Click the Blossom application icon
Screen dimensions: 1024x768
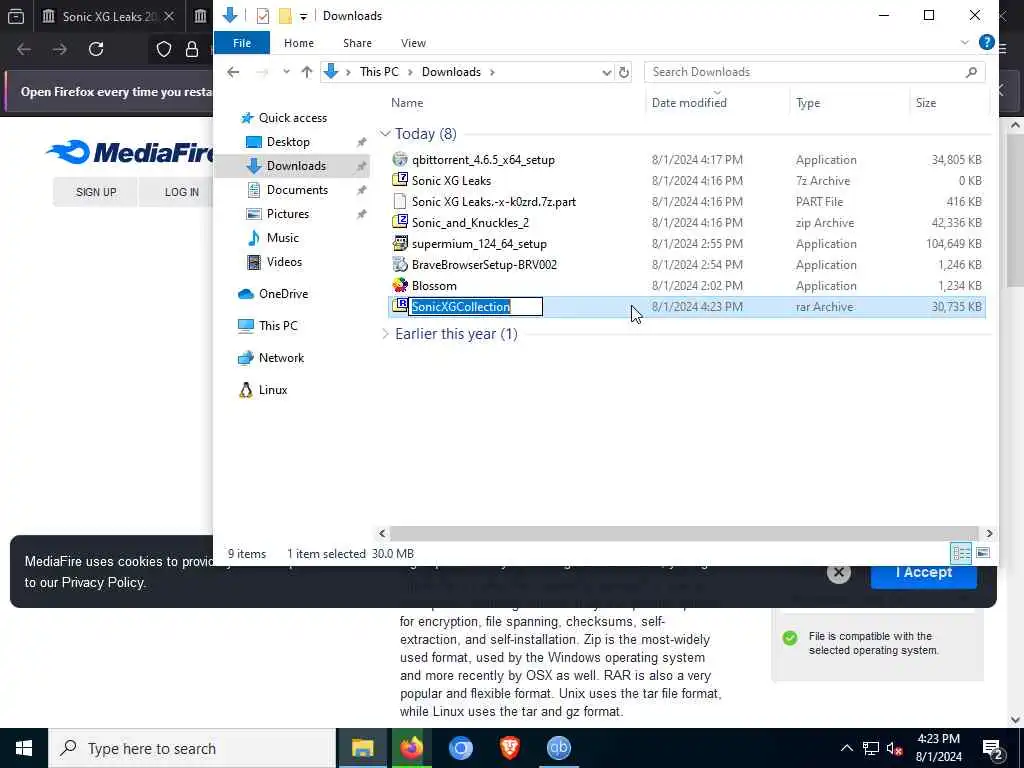(x=400, y=285)
